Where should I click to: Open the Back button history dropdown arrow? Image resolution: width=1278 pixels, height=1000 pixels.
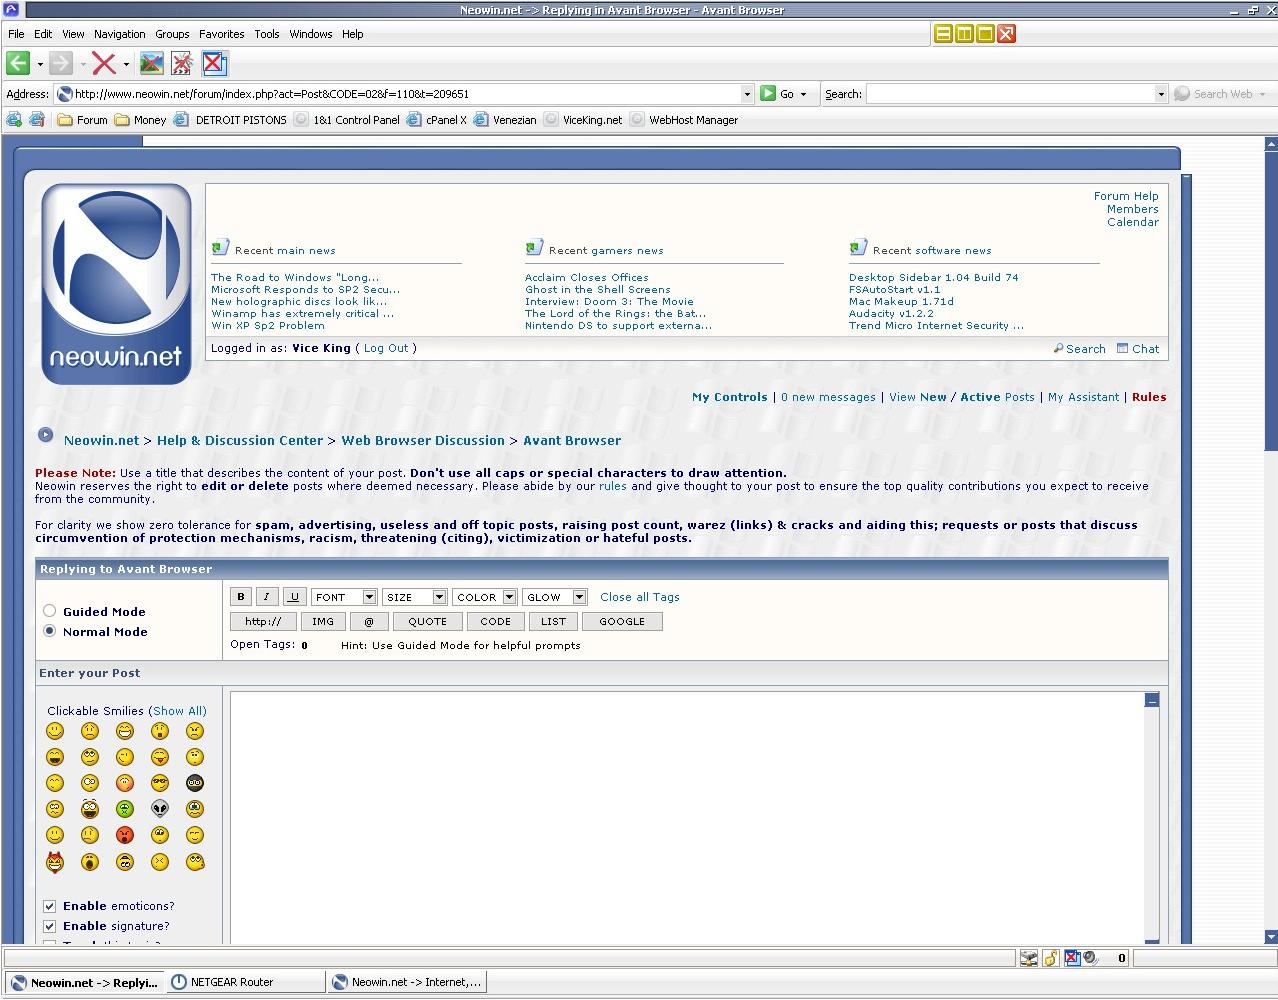click(40, 65)
